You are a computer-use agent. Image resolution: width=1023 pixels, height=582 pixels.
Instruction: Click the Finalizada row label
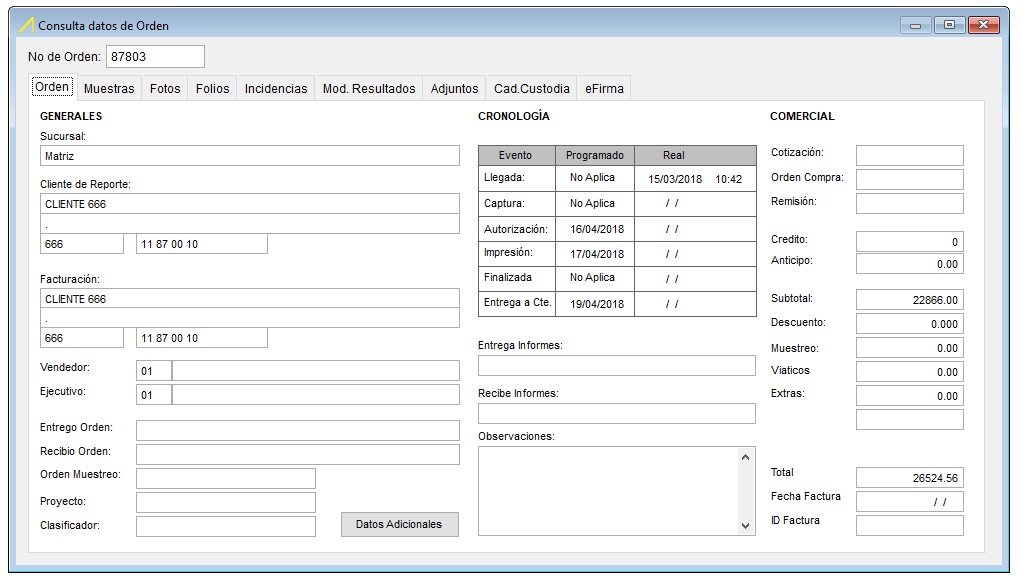508,277
